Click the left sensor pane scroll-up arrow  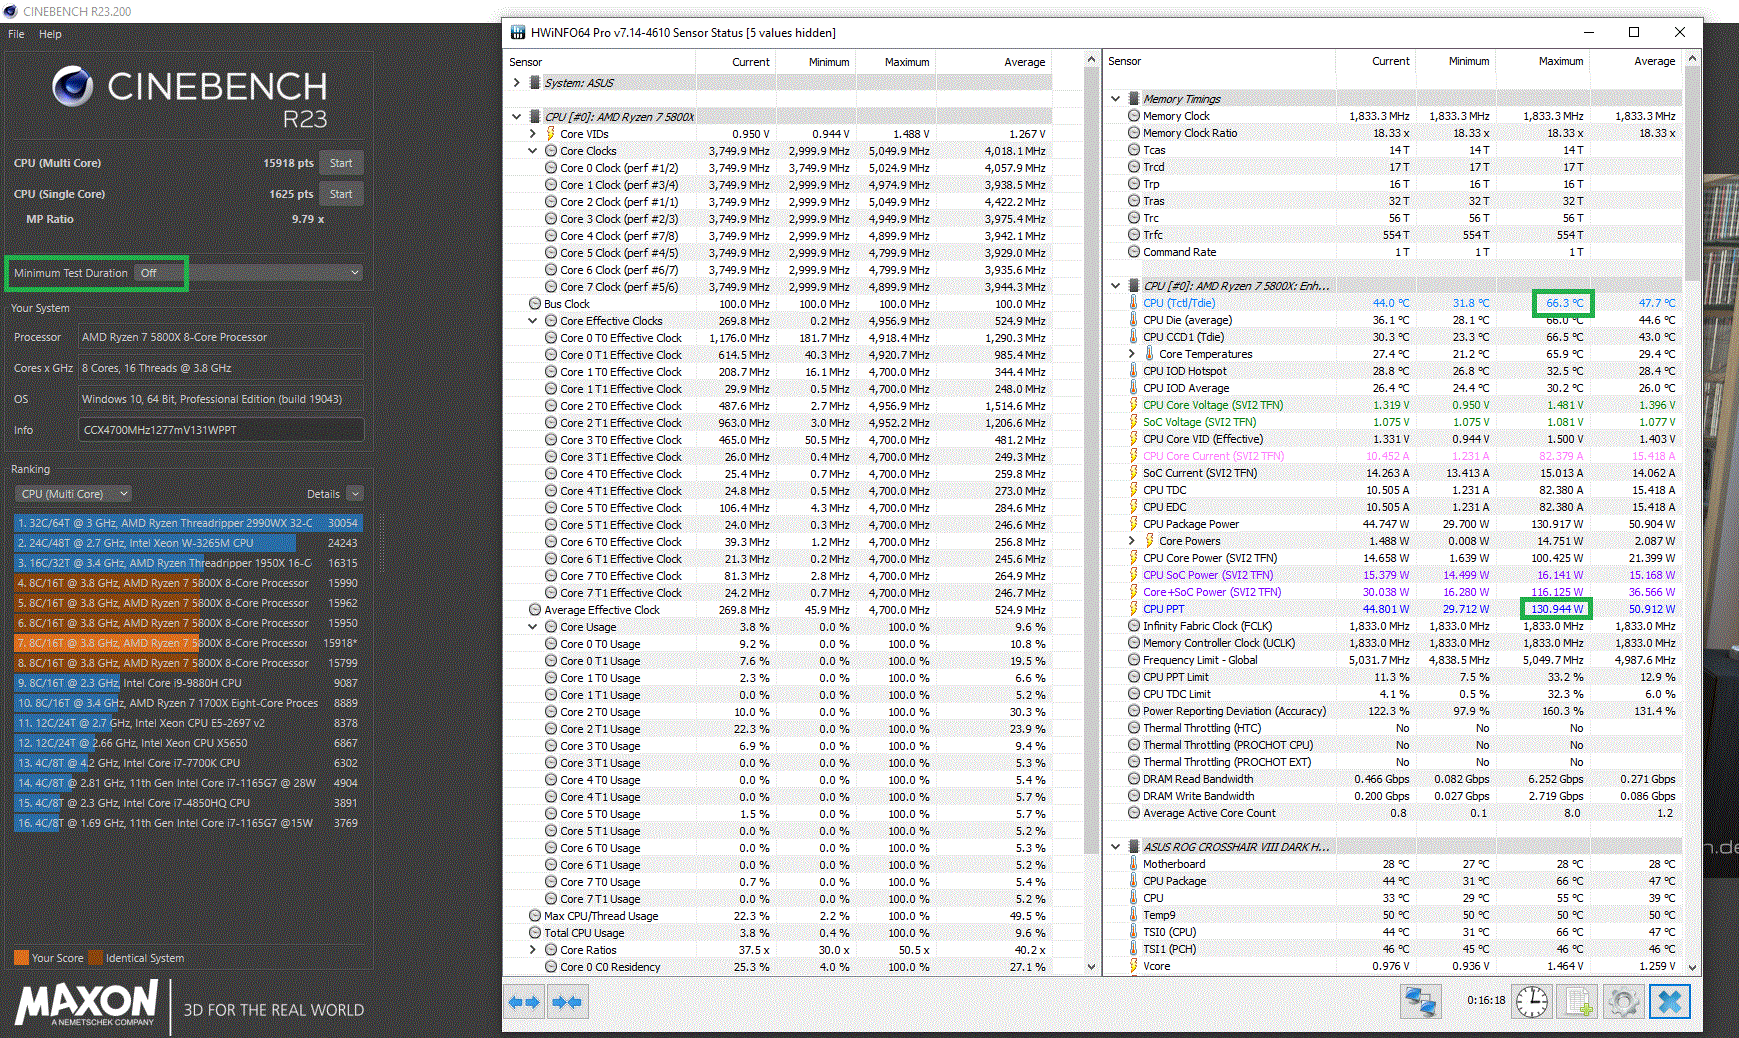tap(1091, 60)
